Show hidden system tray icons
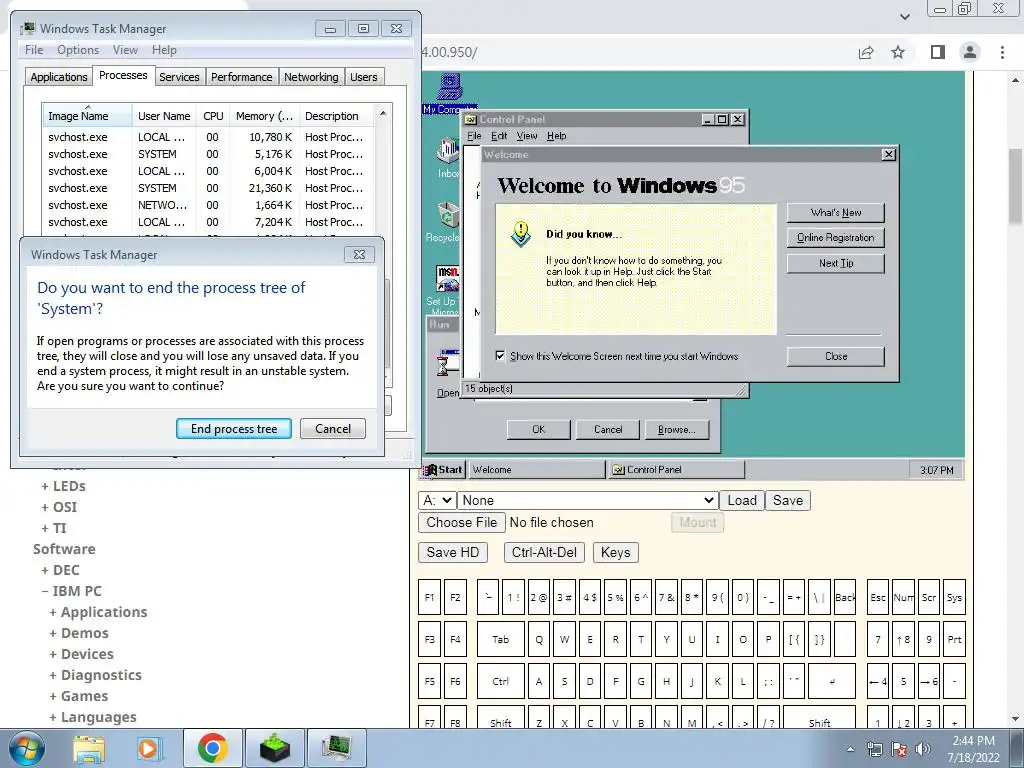1024x768 pixels. (x=850, y=750)
